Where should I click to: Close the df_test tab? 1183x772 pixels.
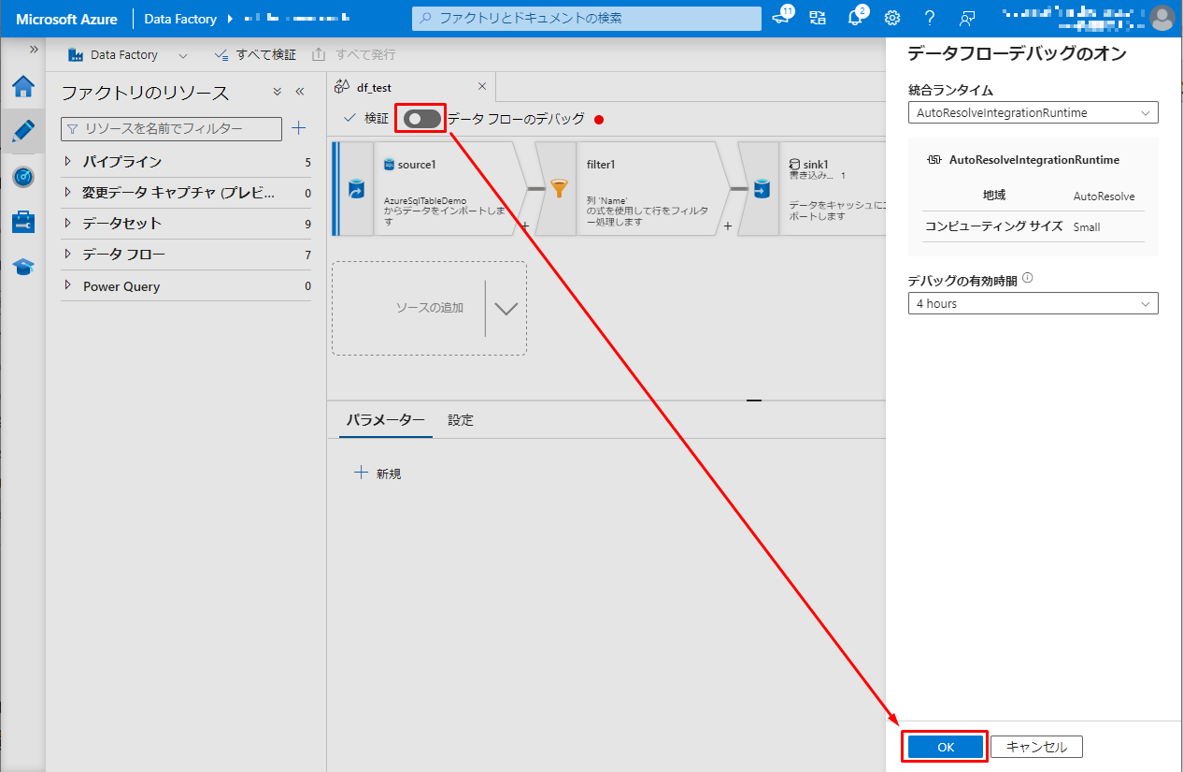[482, 87]
